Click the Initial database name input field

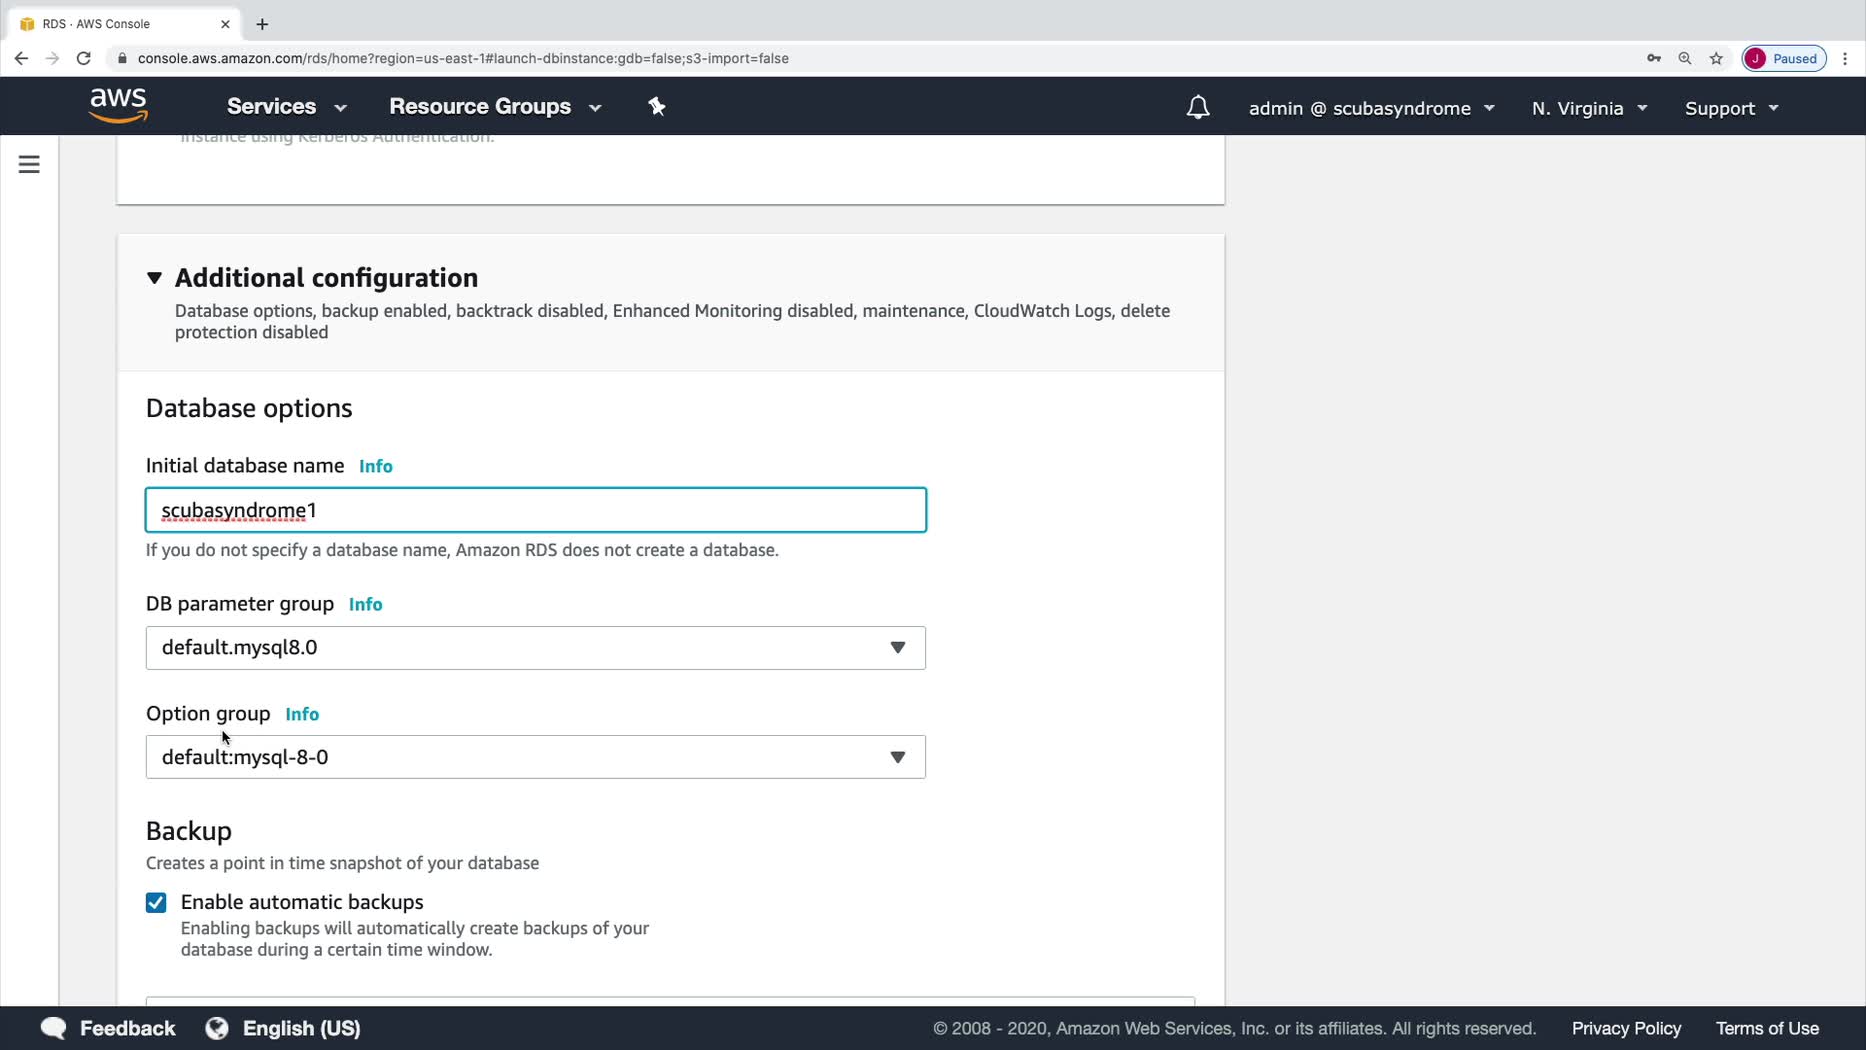[x=536, y=510]
